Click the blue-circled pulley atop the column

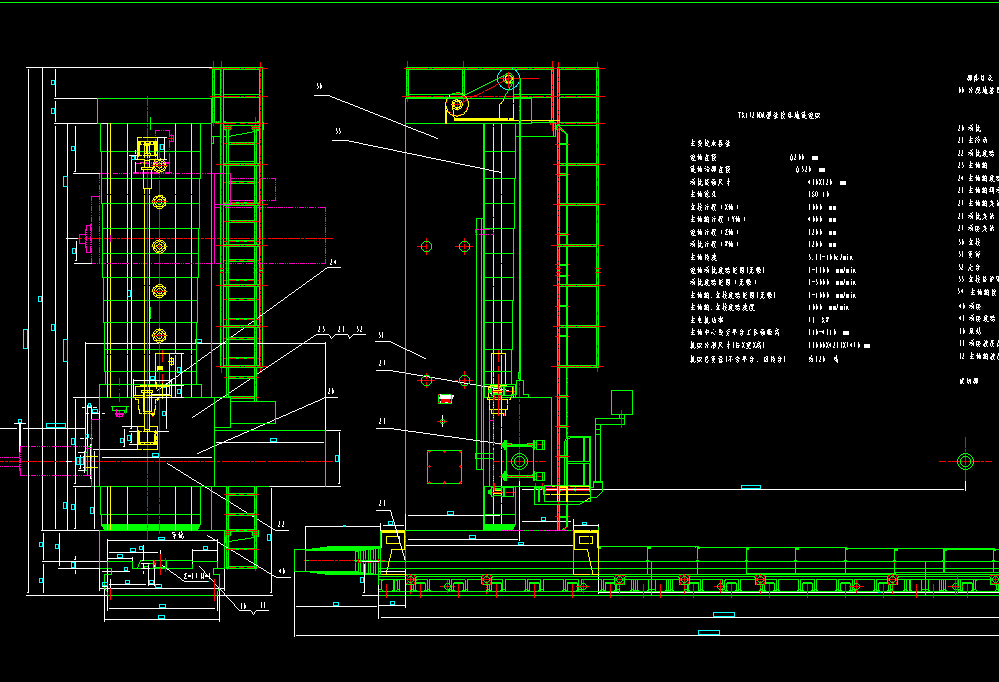507,78
